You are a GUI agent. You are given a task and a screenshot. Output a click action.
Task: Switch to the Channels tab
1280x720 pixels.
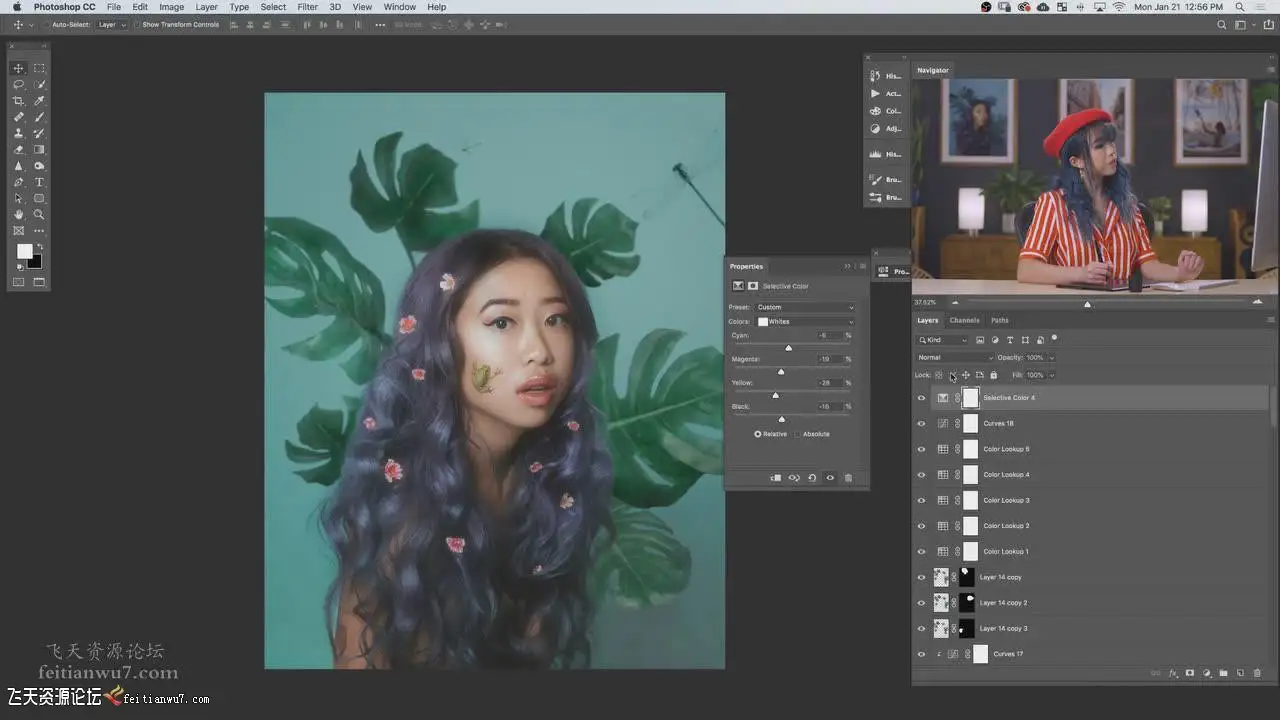point(964,320)
